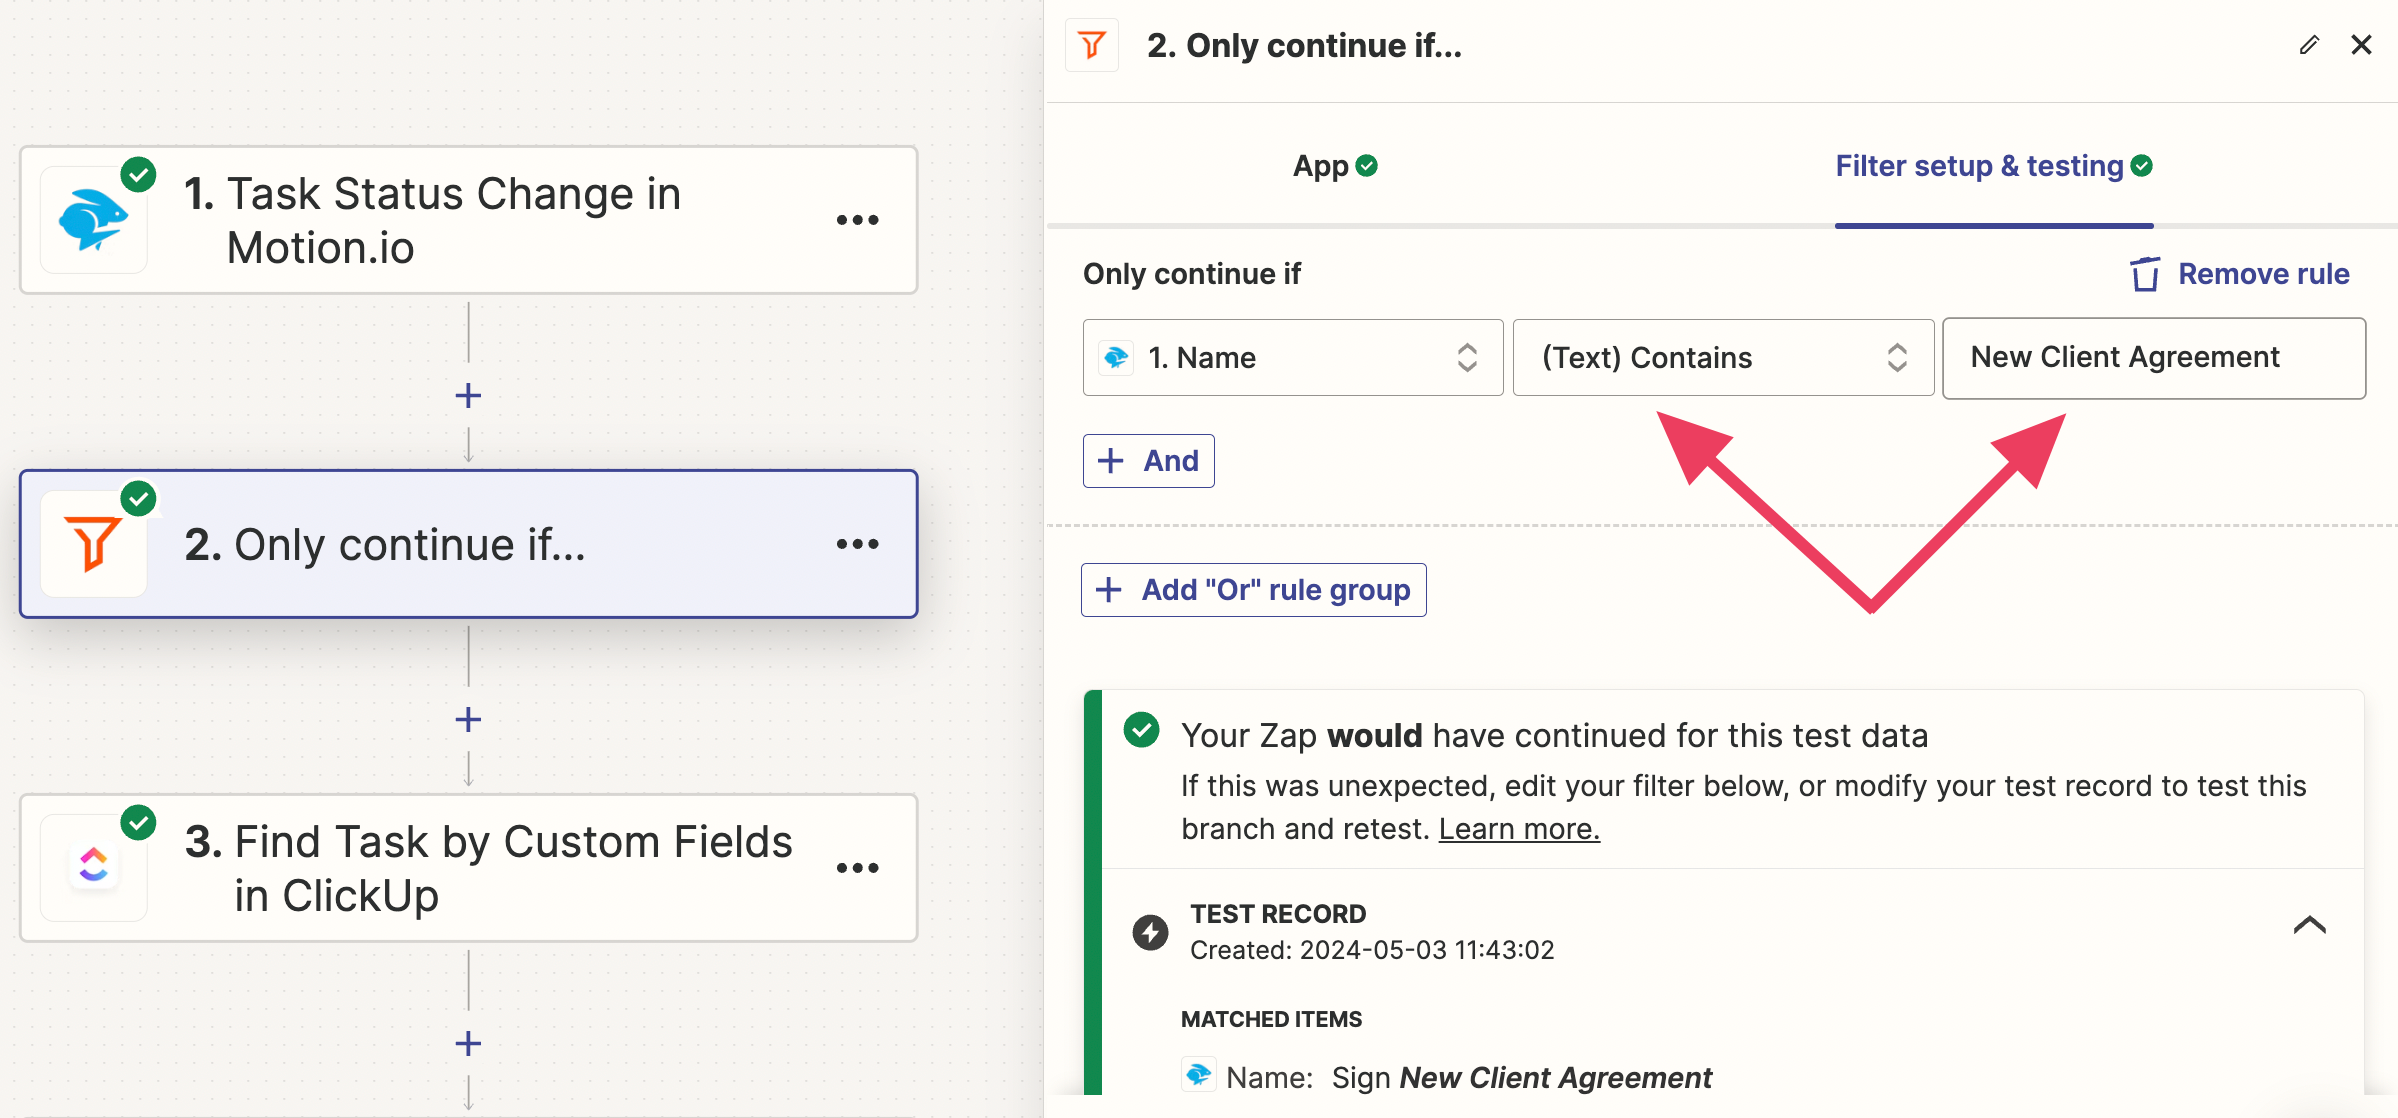Open the (Text) Contains condition dropdown
This screenshot has height=1118, width=2398.
pyautogui.click(x=1722, y=358)
